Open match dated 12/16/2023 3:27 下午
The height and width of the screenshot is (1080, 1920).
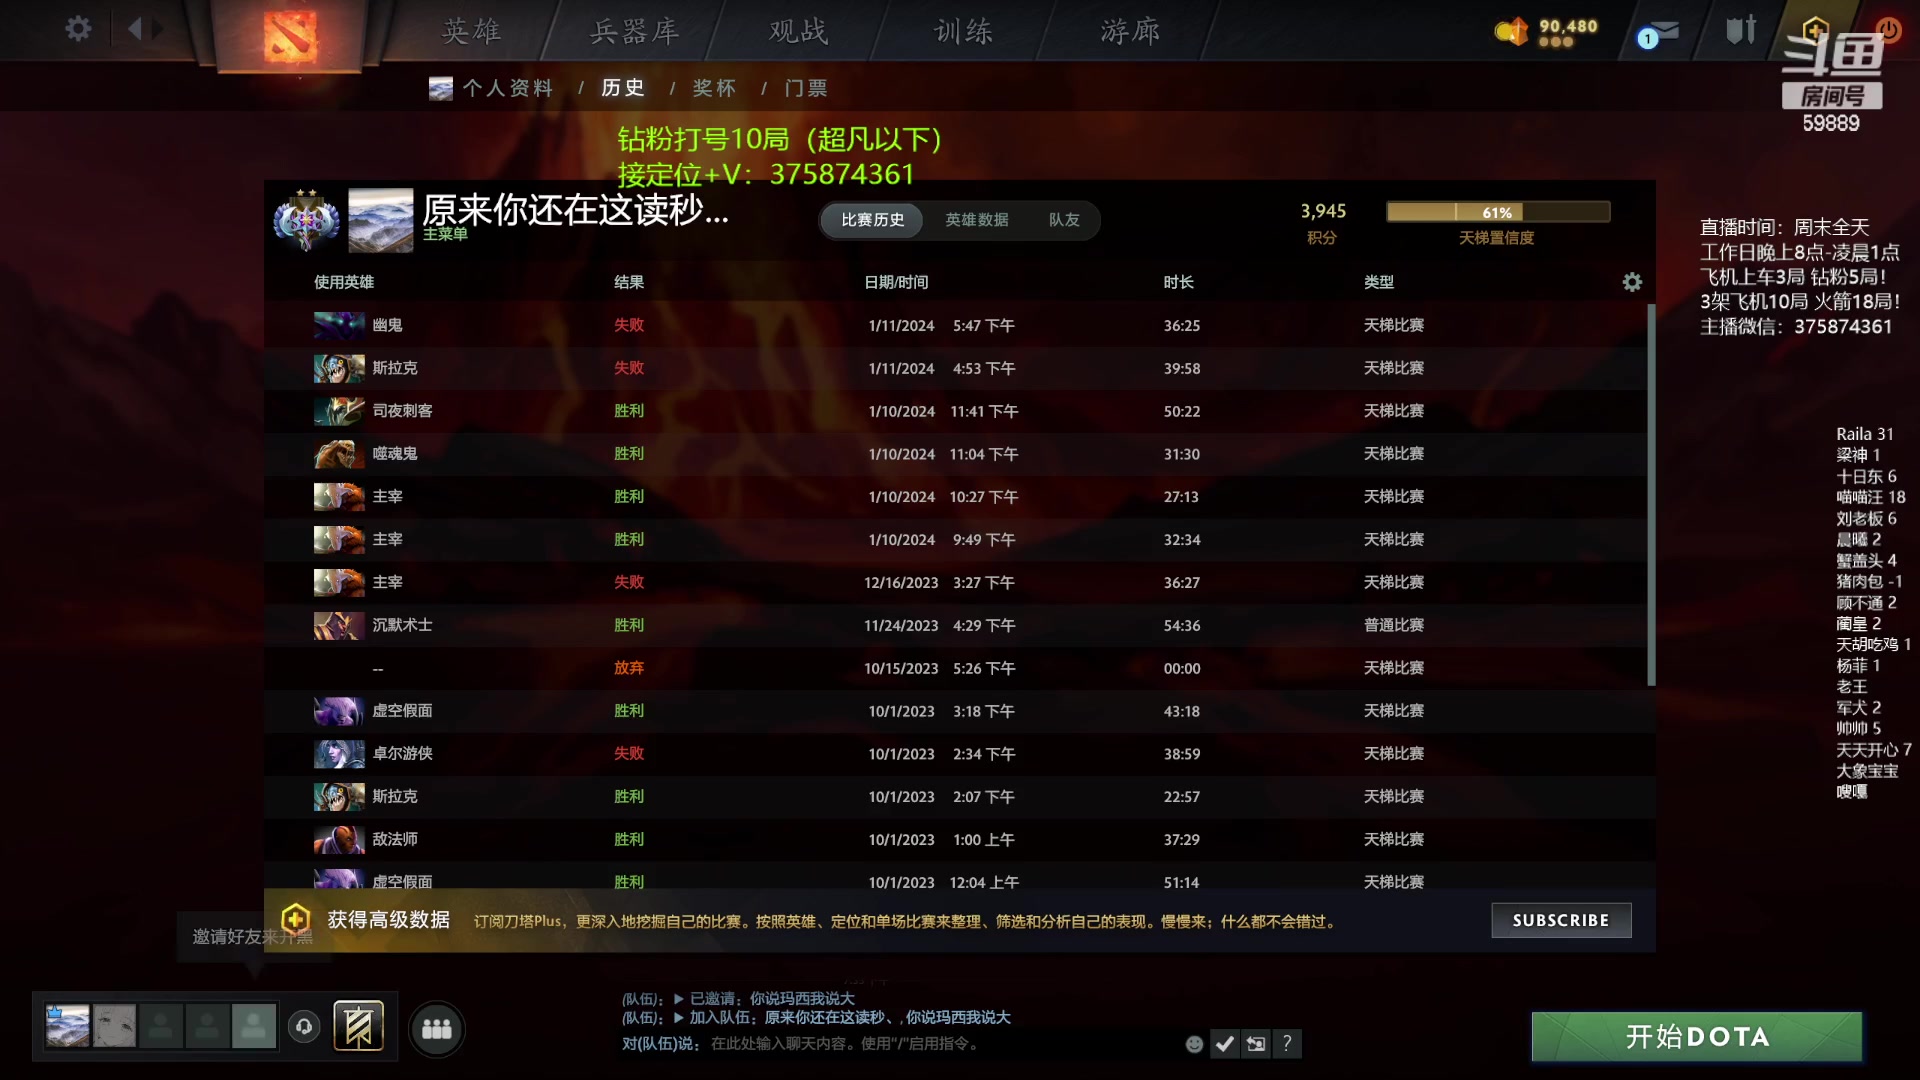(x=955, y=582)
